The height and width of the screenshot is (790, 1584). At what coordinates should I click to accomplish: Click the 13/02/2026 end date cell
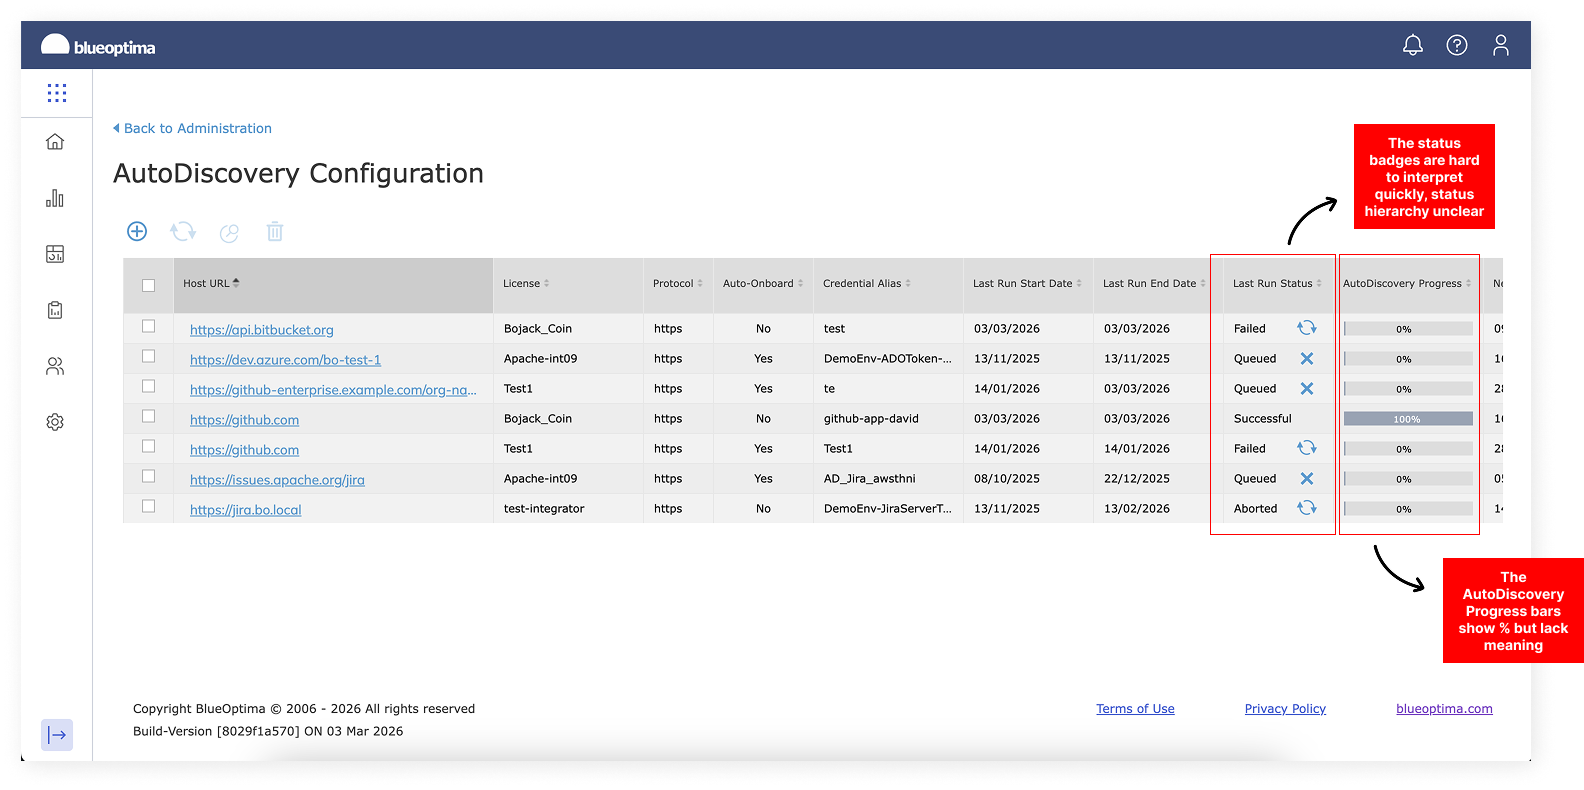pyautogui.click(x=1137, y=508)
